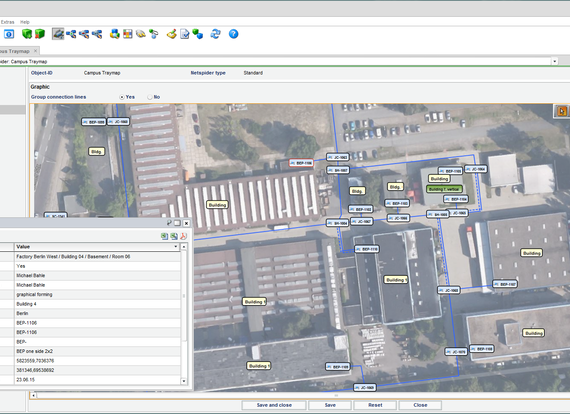
Task: Select the red-outlined BEP-1106 node on map
Action: click(301, 163)
